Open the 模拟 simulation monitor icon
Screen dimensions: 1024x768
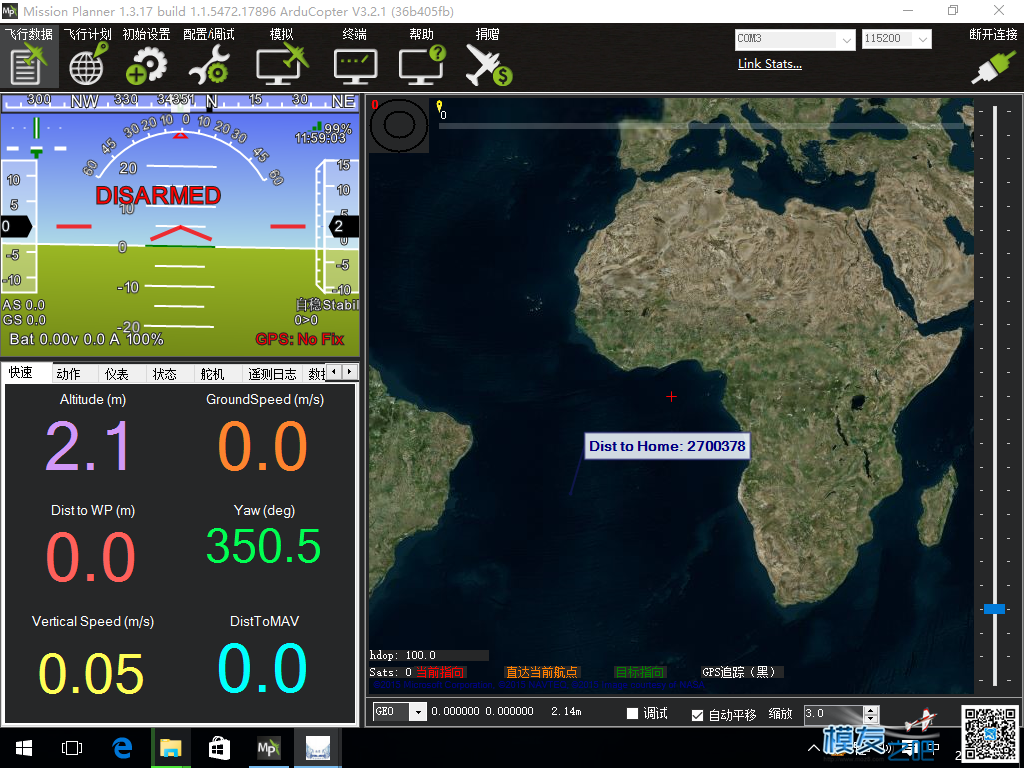(x=281, y=65)
